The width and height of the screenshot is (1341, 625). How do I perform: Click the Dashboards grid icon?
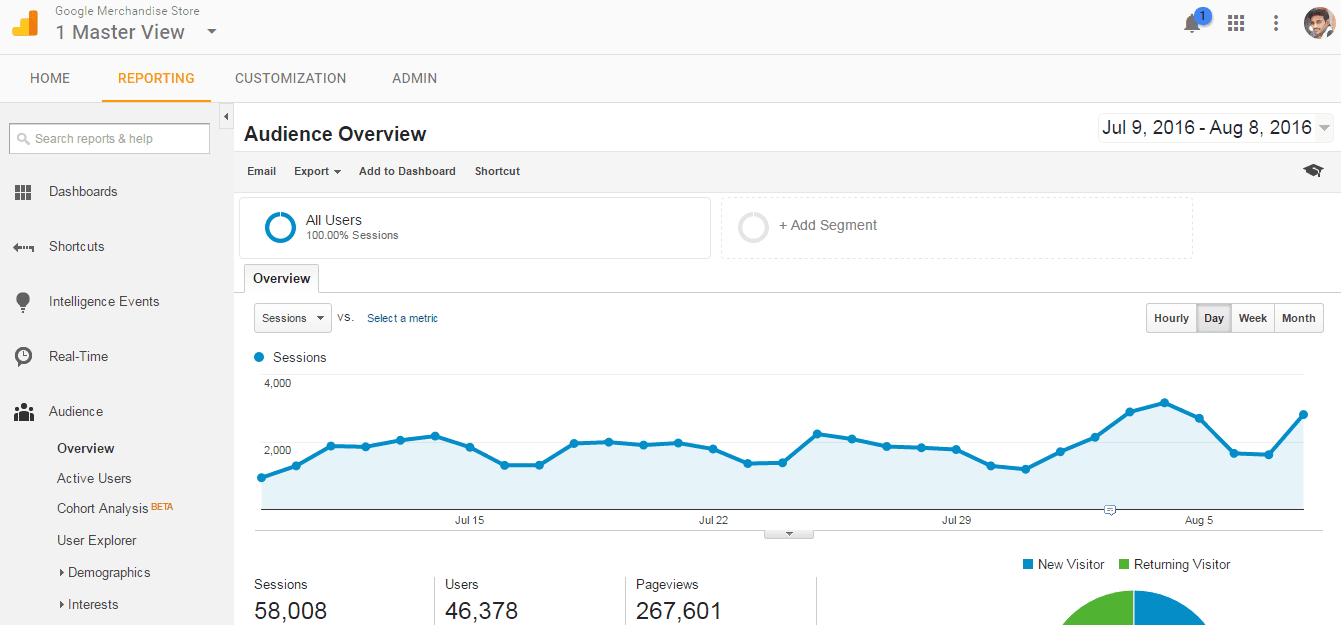pos(23,192)
